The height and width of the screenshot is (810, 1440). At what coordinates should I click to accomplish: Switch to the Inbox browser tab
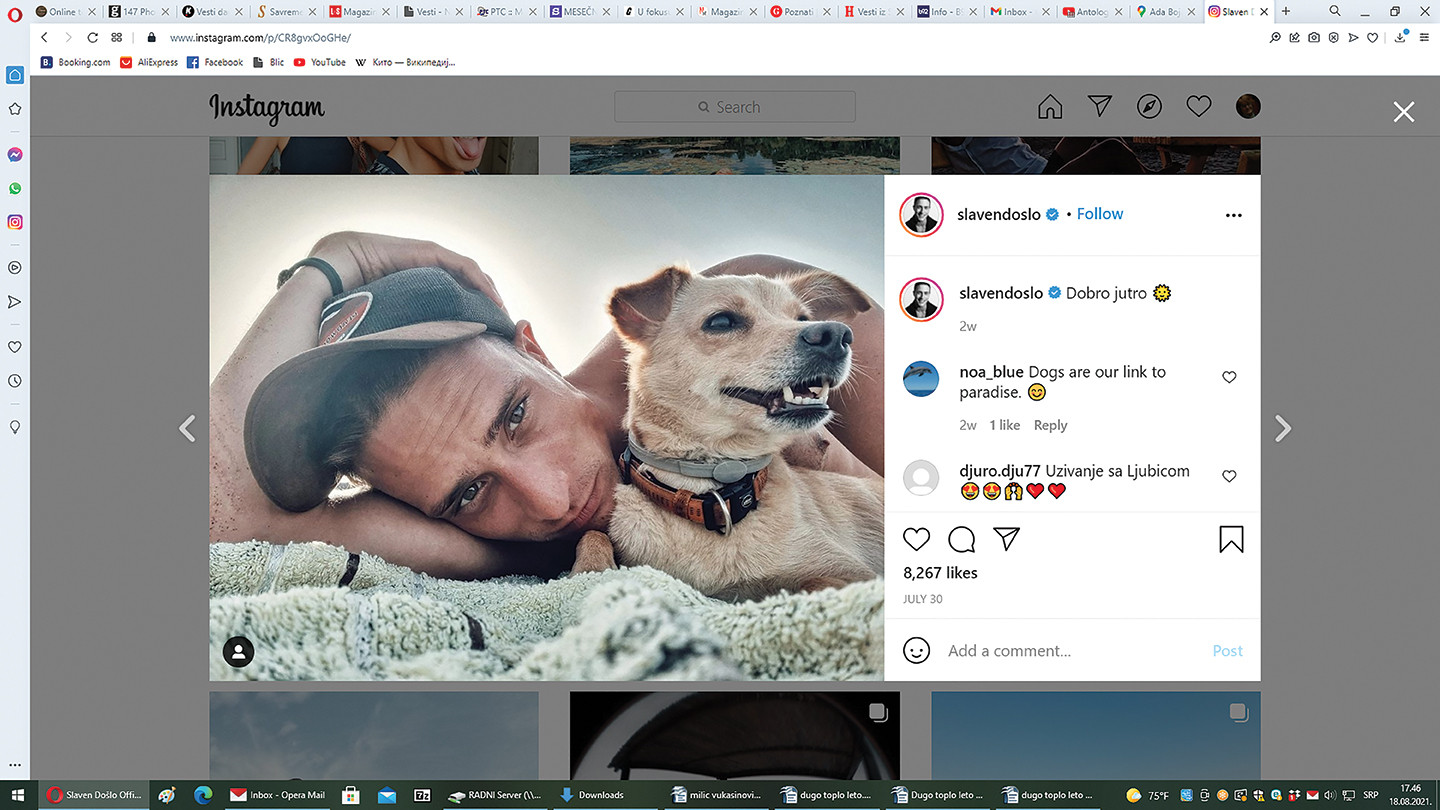1016,12
